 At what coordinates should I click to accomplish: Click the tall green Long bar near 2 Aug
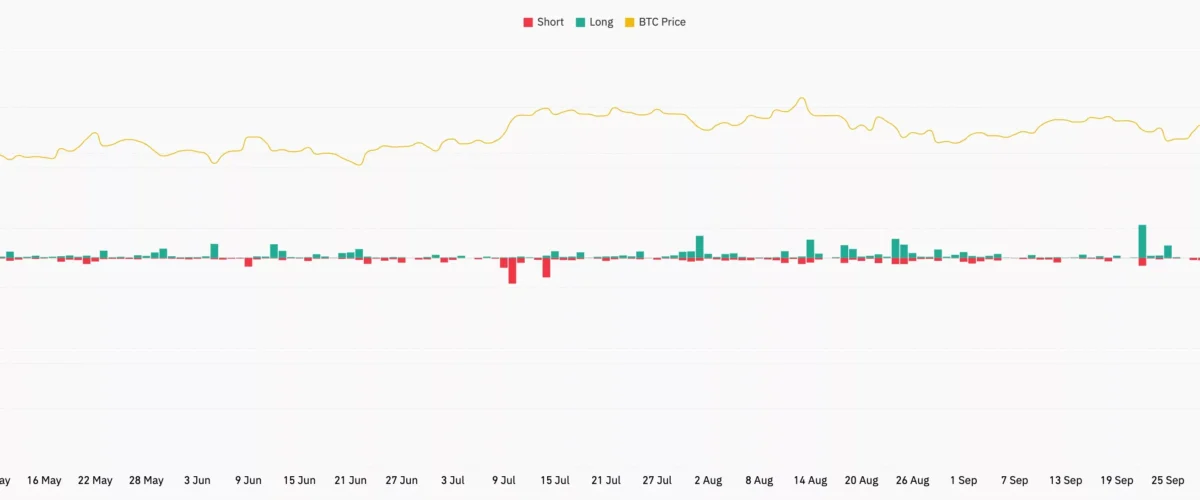[700, 246]
